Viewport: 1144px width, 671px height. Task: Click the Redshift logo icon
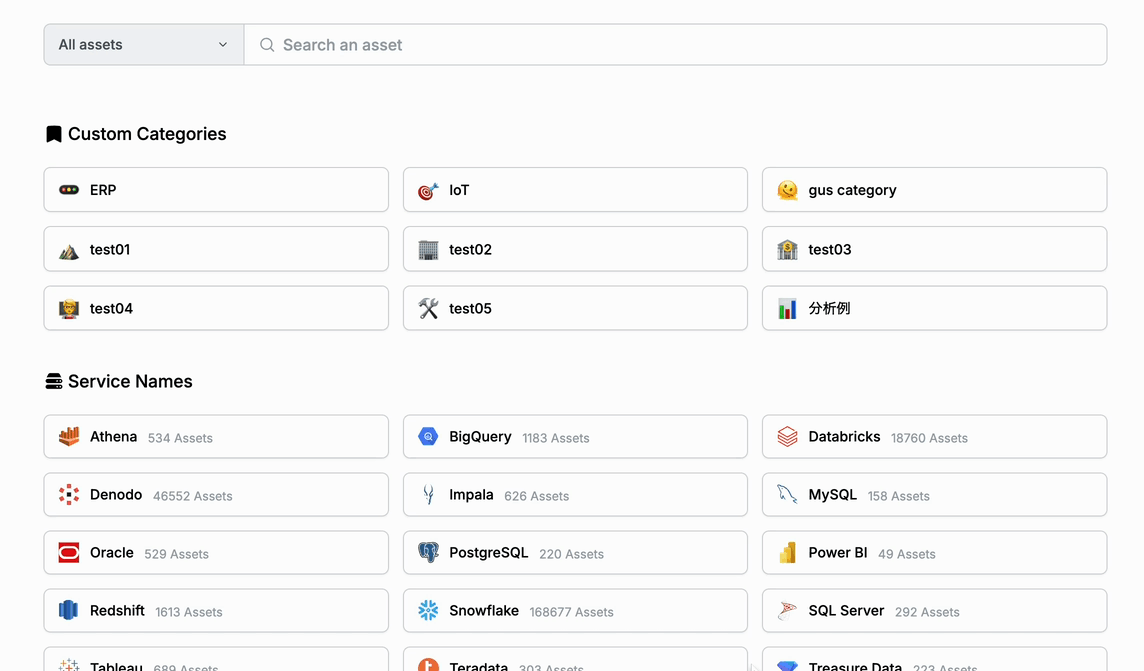[69, 610]
